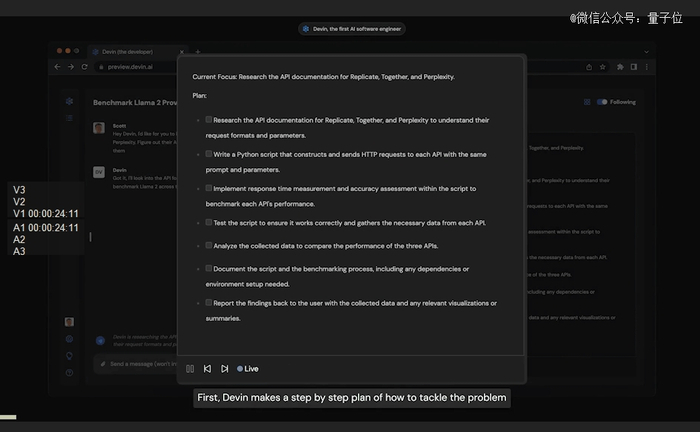The width and height of the screenshot is (700, 432).
Task: Click the 'Current Focus' line in popup
Action: click(x=324, y=77)
